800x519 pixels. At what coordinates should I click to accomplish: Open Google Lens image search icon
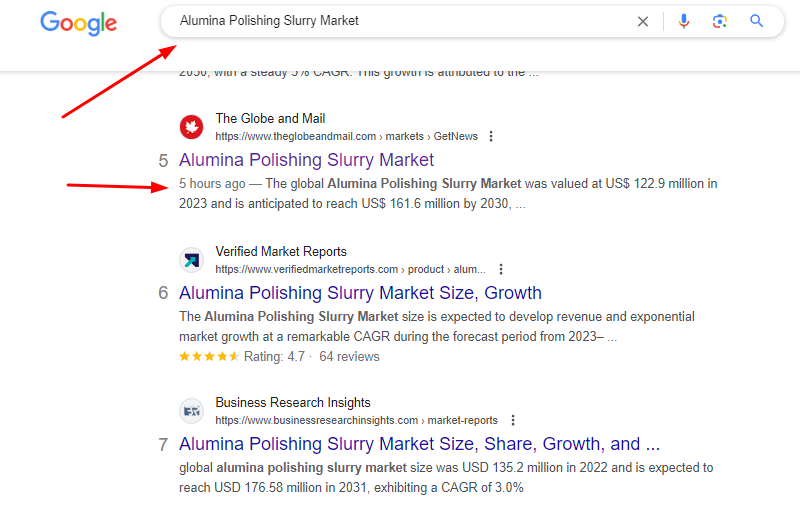719,21
